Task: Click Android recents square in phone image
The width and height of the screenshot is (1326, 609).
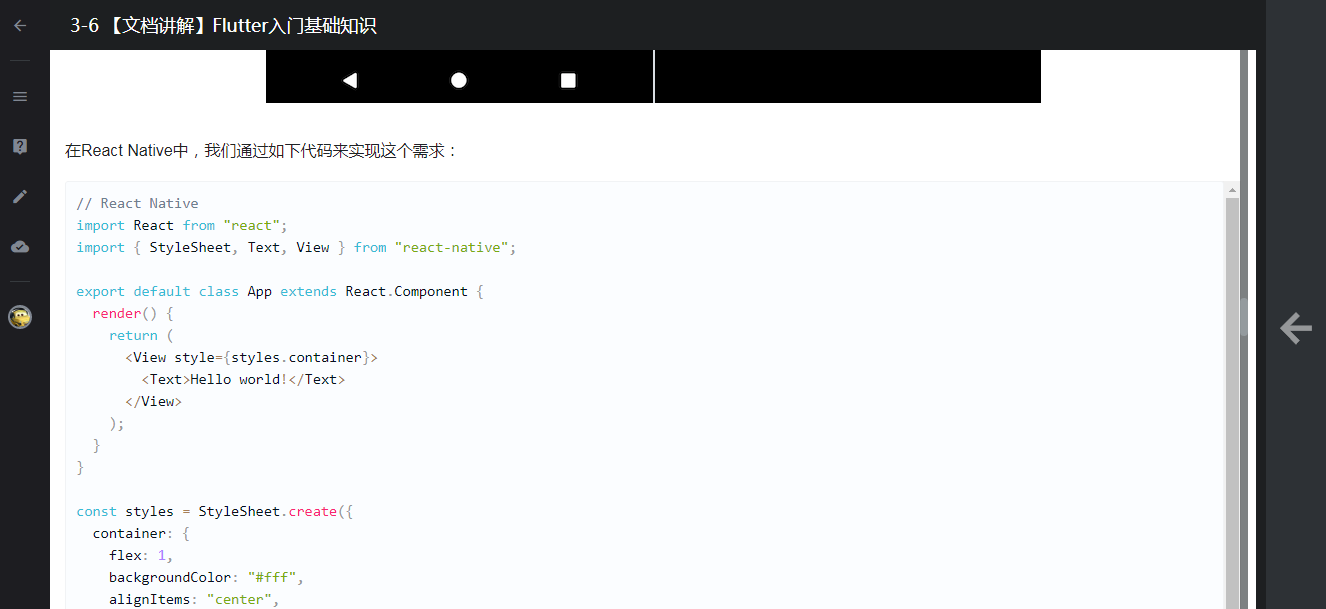Action: 568,80
